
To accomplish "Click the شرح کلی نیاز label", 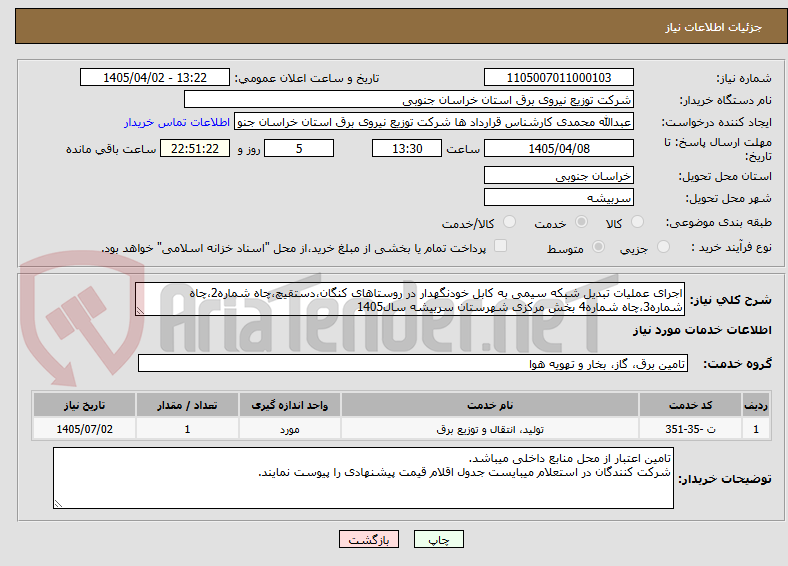I will click(731, 300).
